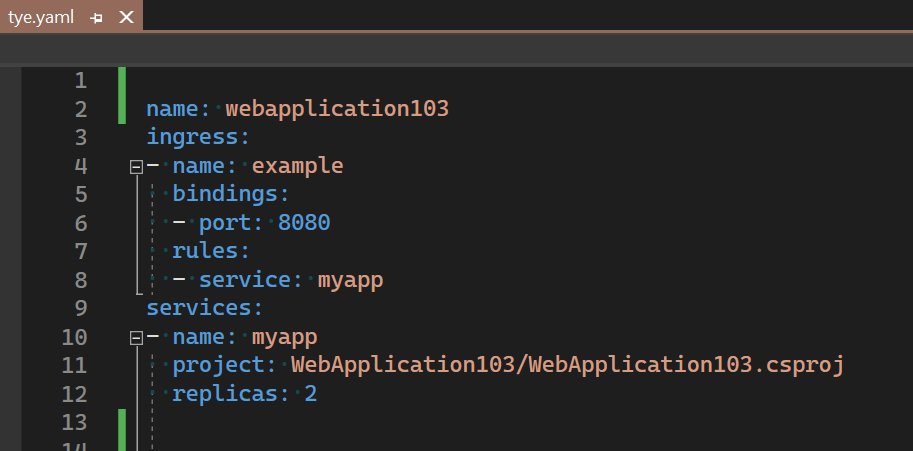Click the 'ingress:' key on line 3

(198, 137)
